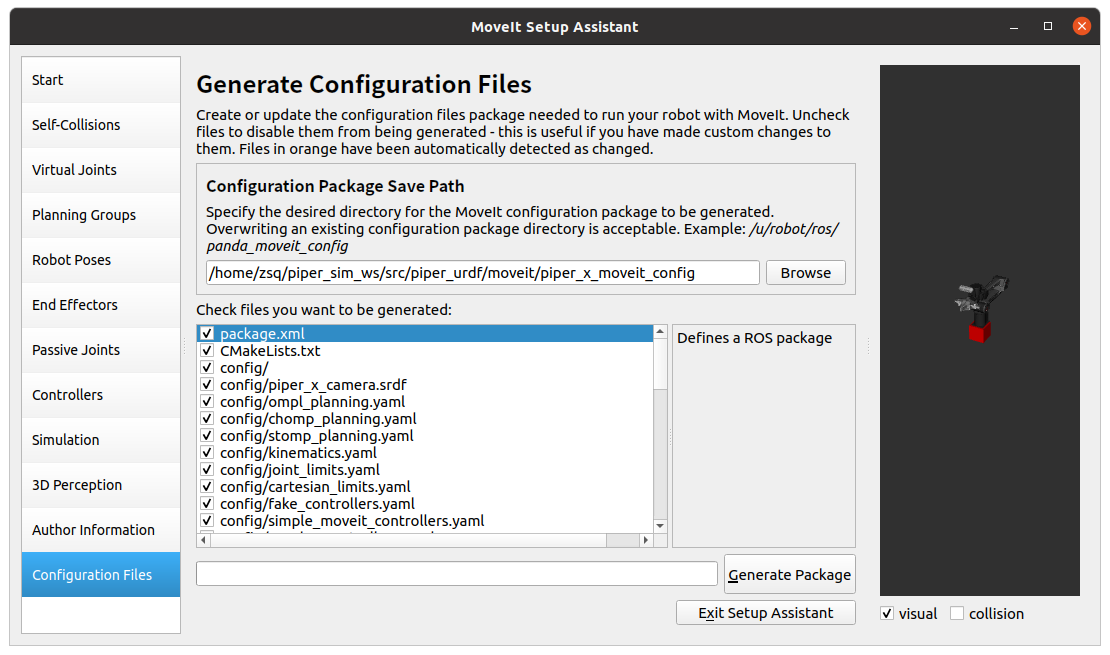
Task: Uncheck config/joint_limits.yaml checkbox
Action: tap(207, 469)
